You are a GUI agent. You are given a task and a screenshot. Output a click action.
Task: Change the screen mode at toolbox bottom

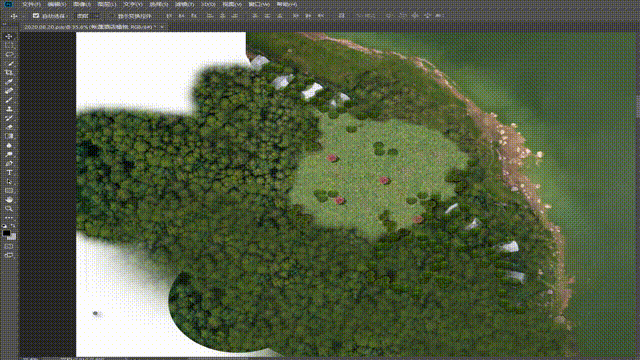9,256
